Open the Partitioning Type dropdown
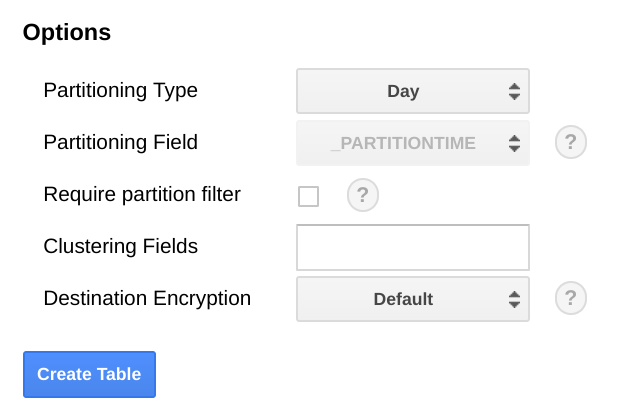This screenshot has width=628, height=412. coord(412,91)
